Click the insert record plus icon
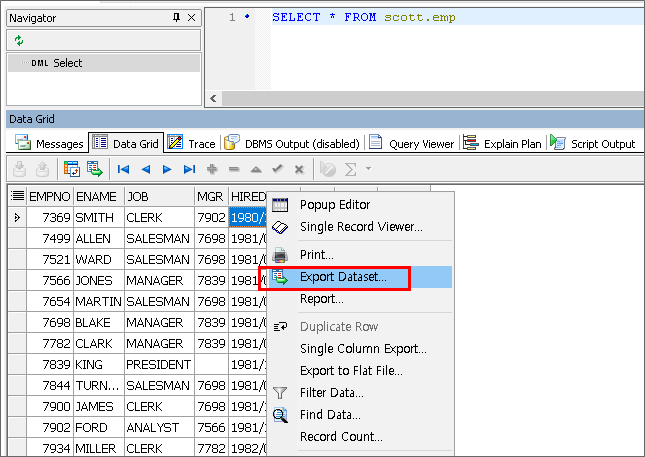This screenshot has width=645, height=457. coord(212,169)
